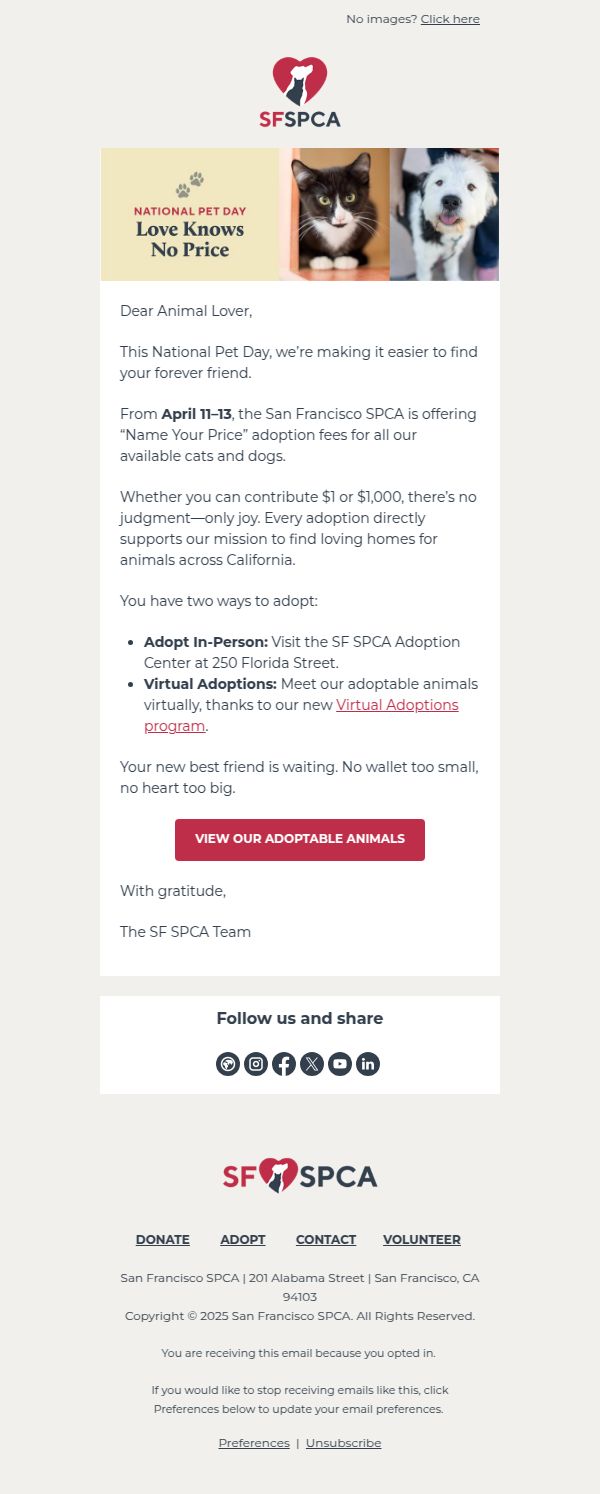Go to the Adopt footer link

tap(243, 1239)
